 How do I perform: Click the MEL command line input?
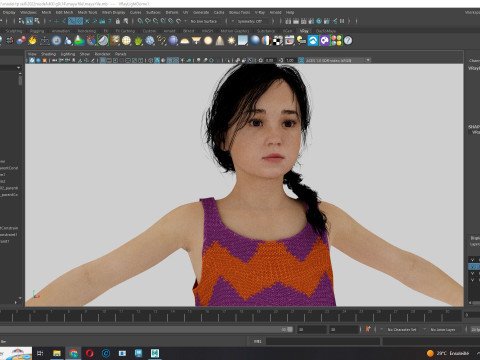323,341
